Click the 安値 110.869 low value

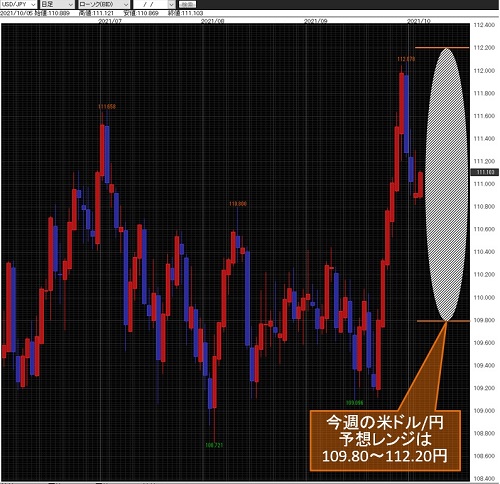coord(141,13)
